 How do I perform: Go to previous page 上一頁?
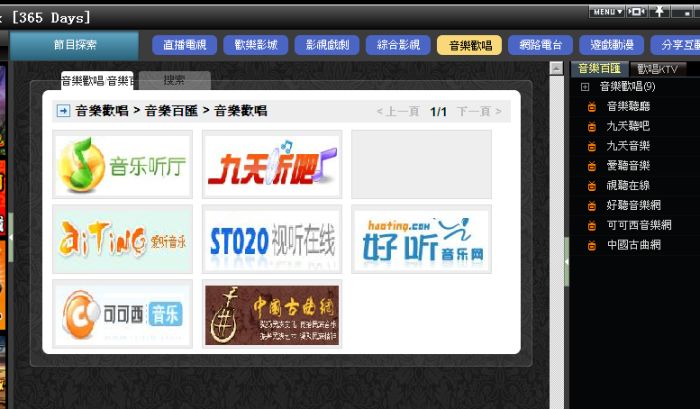pyautogui.click(x=398, y=111)
